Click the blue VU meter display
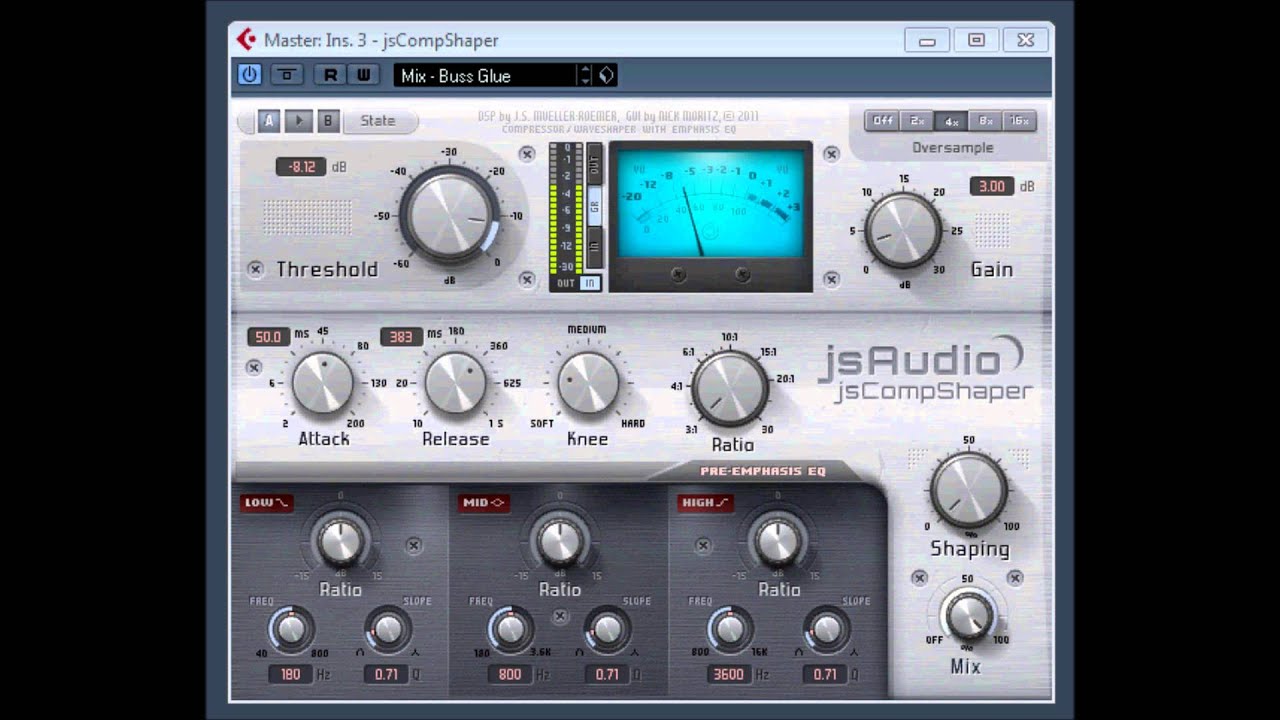Viewport: 1280px width, 720px height. click(710, 205)
